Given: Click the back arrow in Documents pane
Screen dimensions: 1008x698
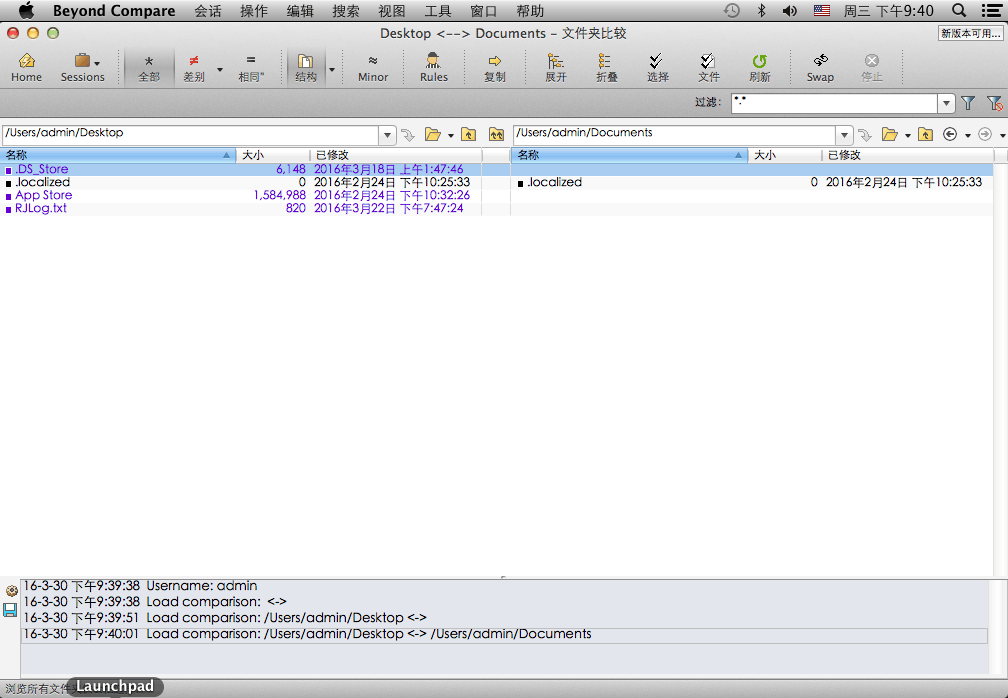Looking at the screenshot, I should coord(950,134).
